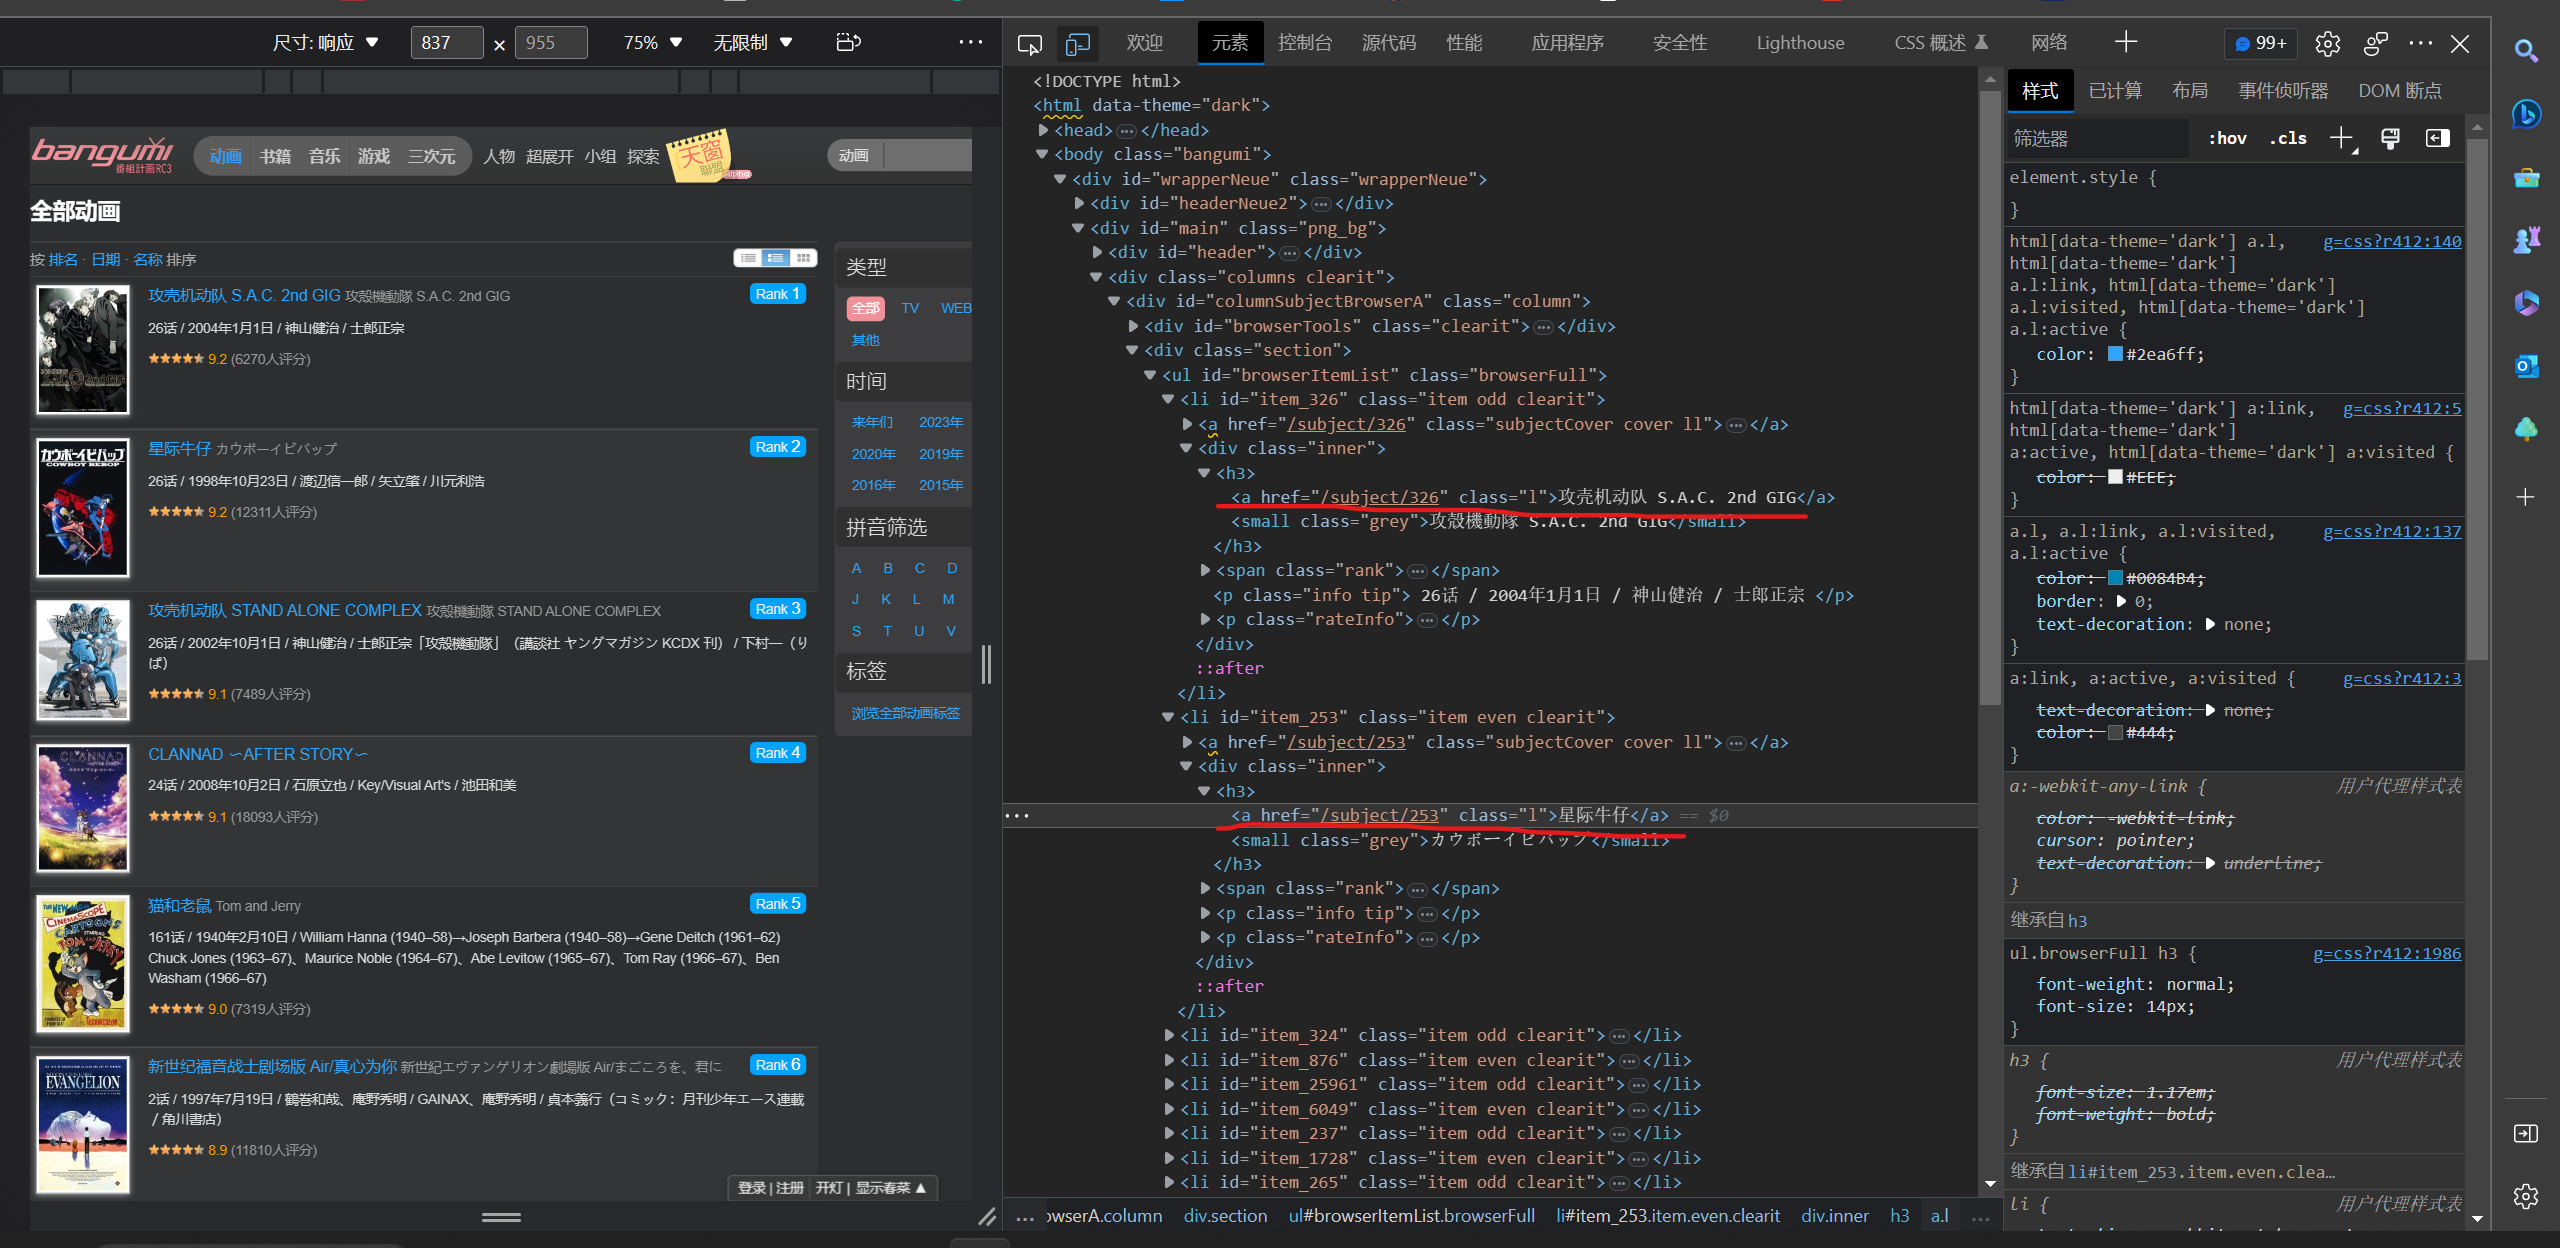The height and width of the screenshot is (1248, 2560).
Task: Toggle device emulation mode icon
Action: [1077, 44]
